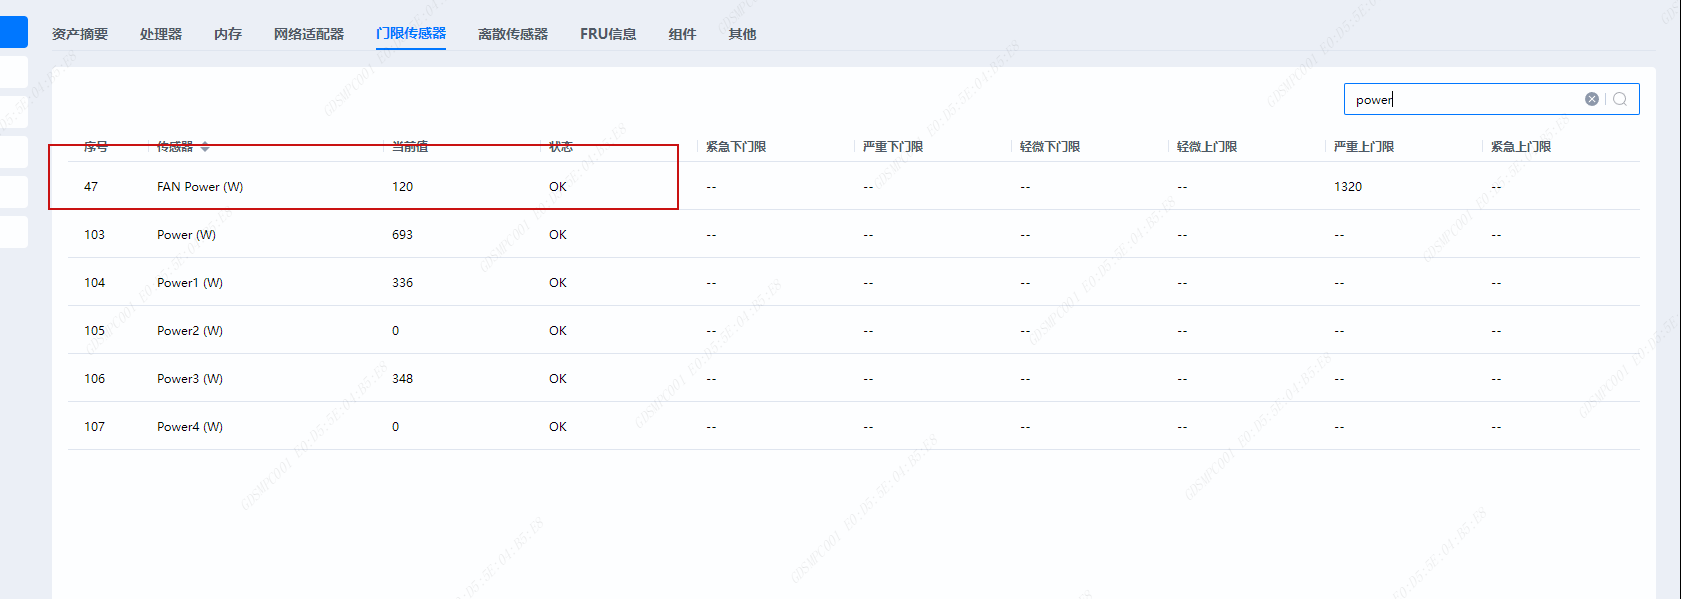Switch to the 处理器 tab
The height and width of the screenshot is (599, 1681).
[161, 34]
